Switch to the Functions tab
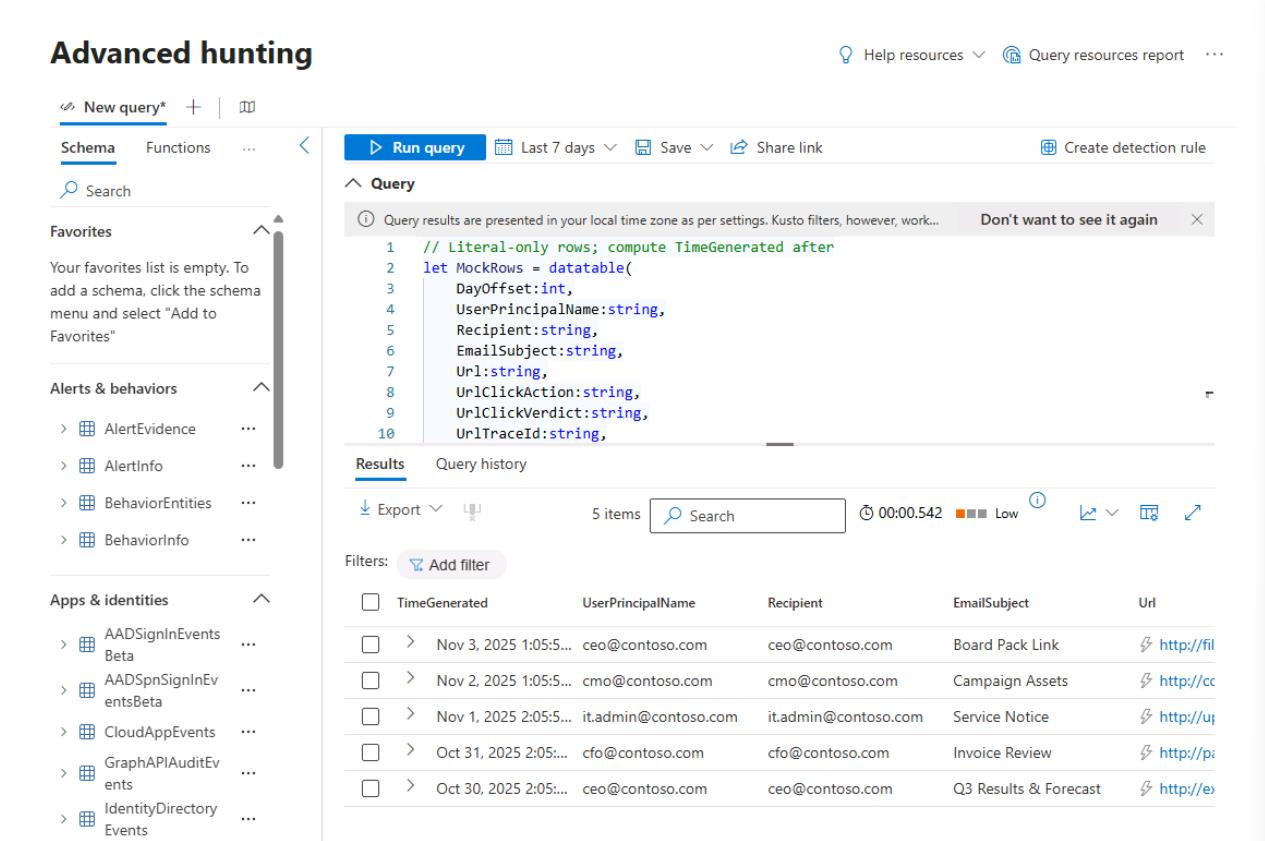 [178, 148]
